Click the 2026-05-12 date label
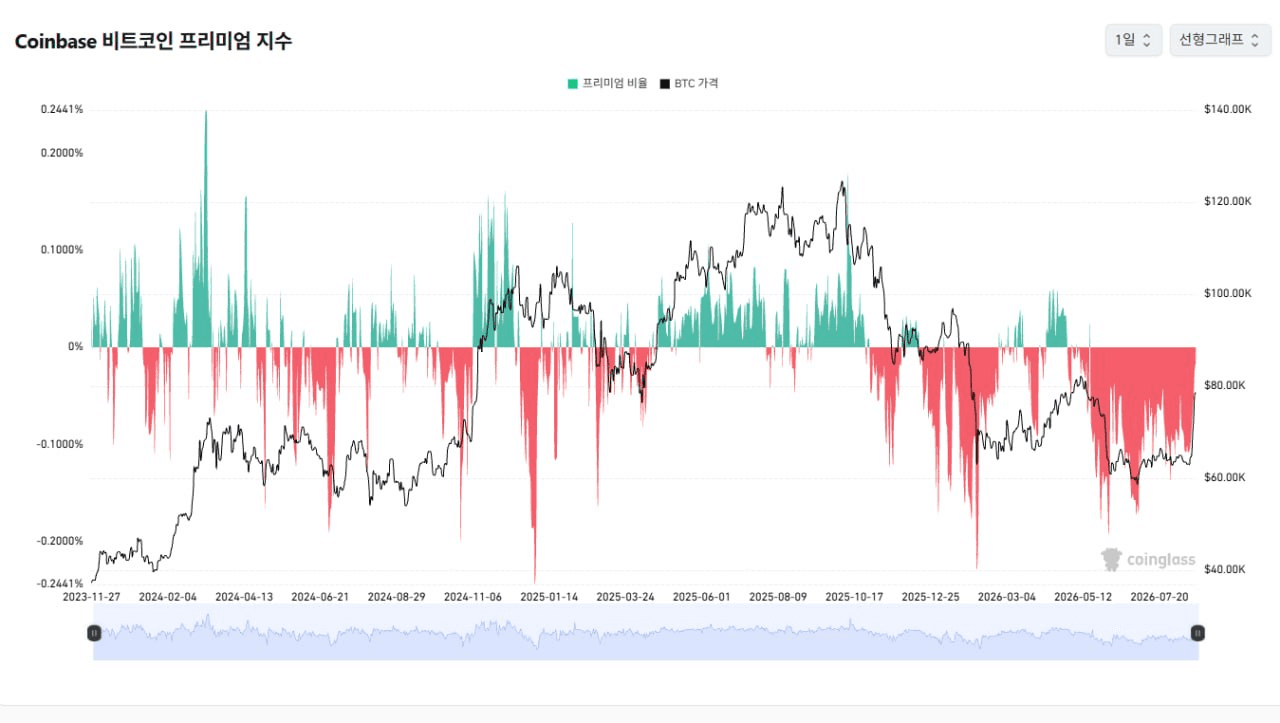Screen dimensions: 1280x723 pyautogui.click(x=1083, y=596)
